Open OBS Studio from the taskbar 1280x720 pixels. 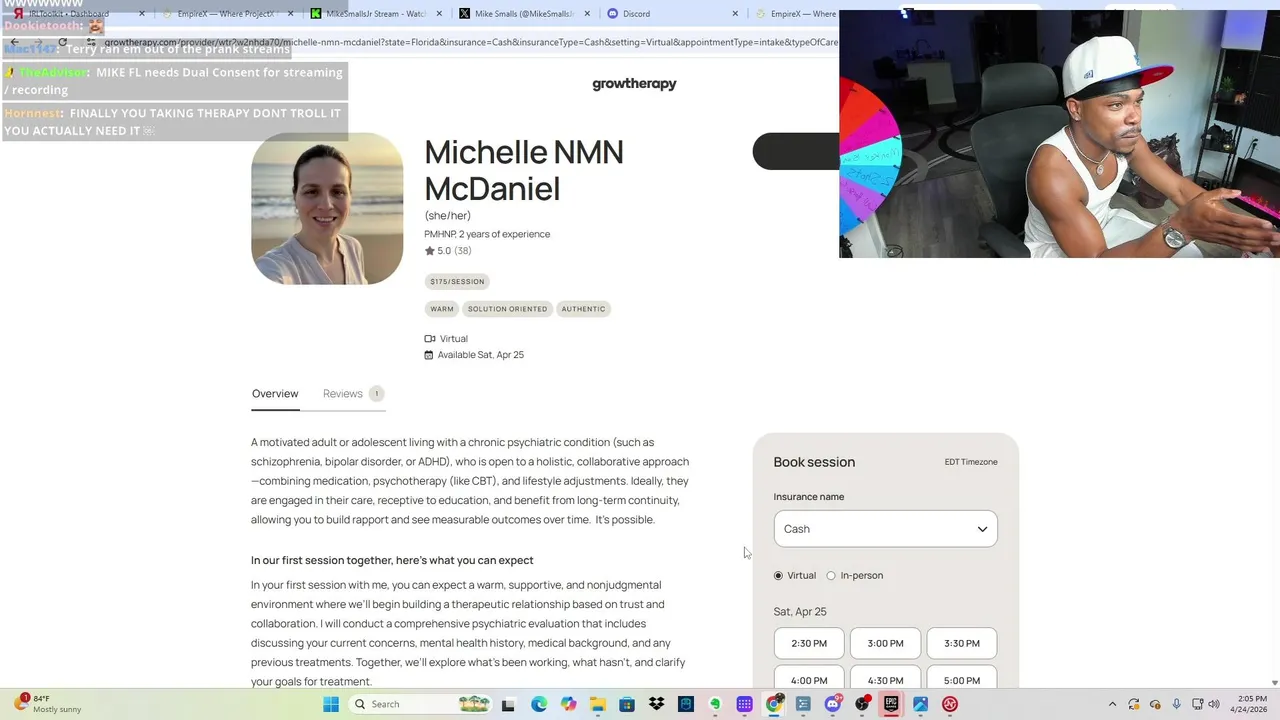[862, 704]
